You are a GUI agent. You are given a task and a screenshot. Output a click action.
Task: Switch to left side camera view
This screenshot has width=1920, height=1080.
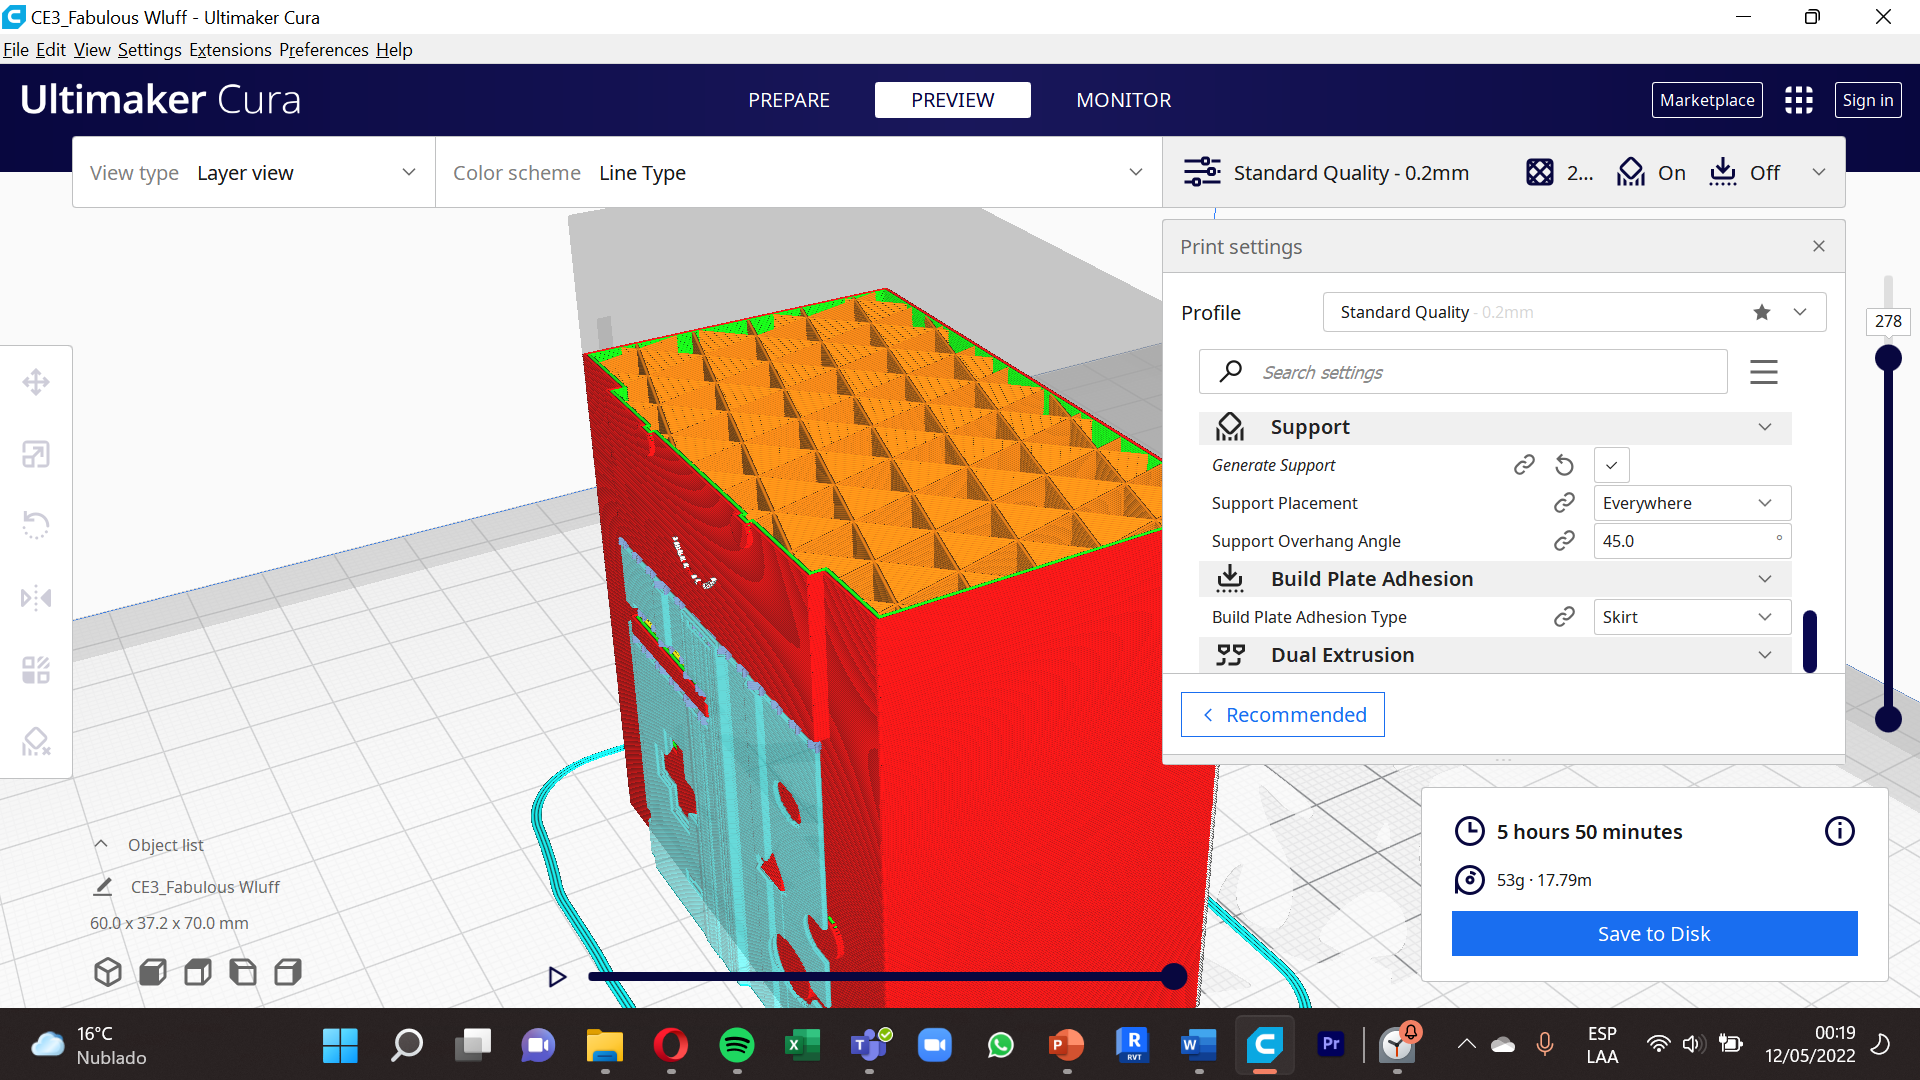click(243, 972)
